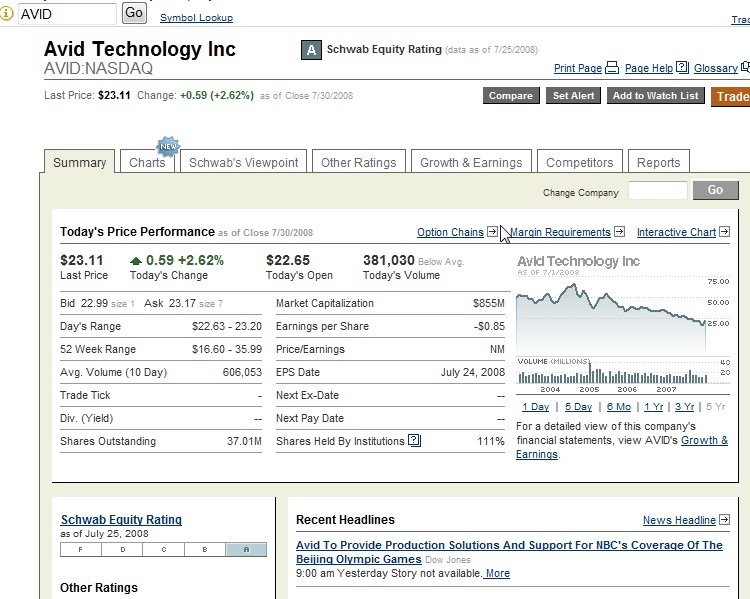Click the arrow icon beside Margin Requirements
Viewport: 750px width, 599px height.
pos(619,232)
